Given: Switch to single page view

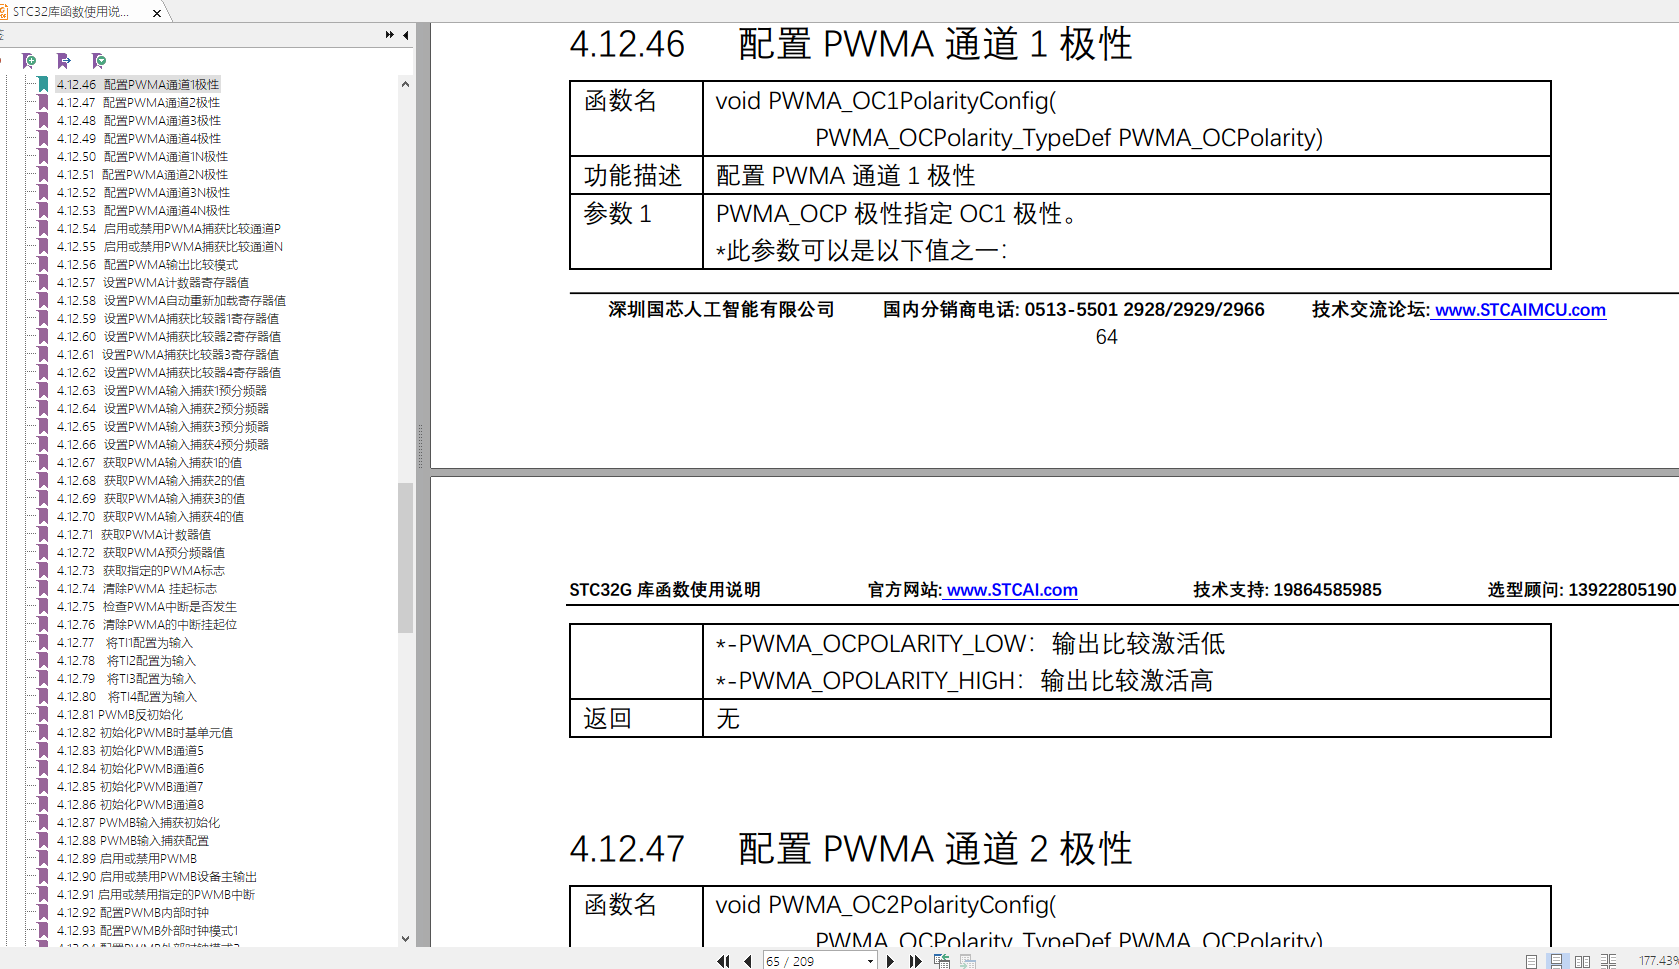Looking at the screenshot, I should pyautogui.click(x=1531, y=961).
